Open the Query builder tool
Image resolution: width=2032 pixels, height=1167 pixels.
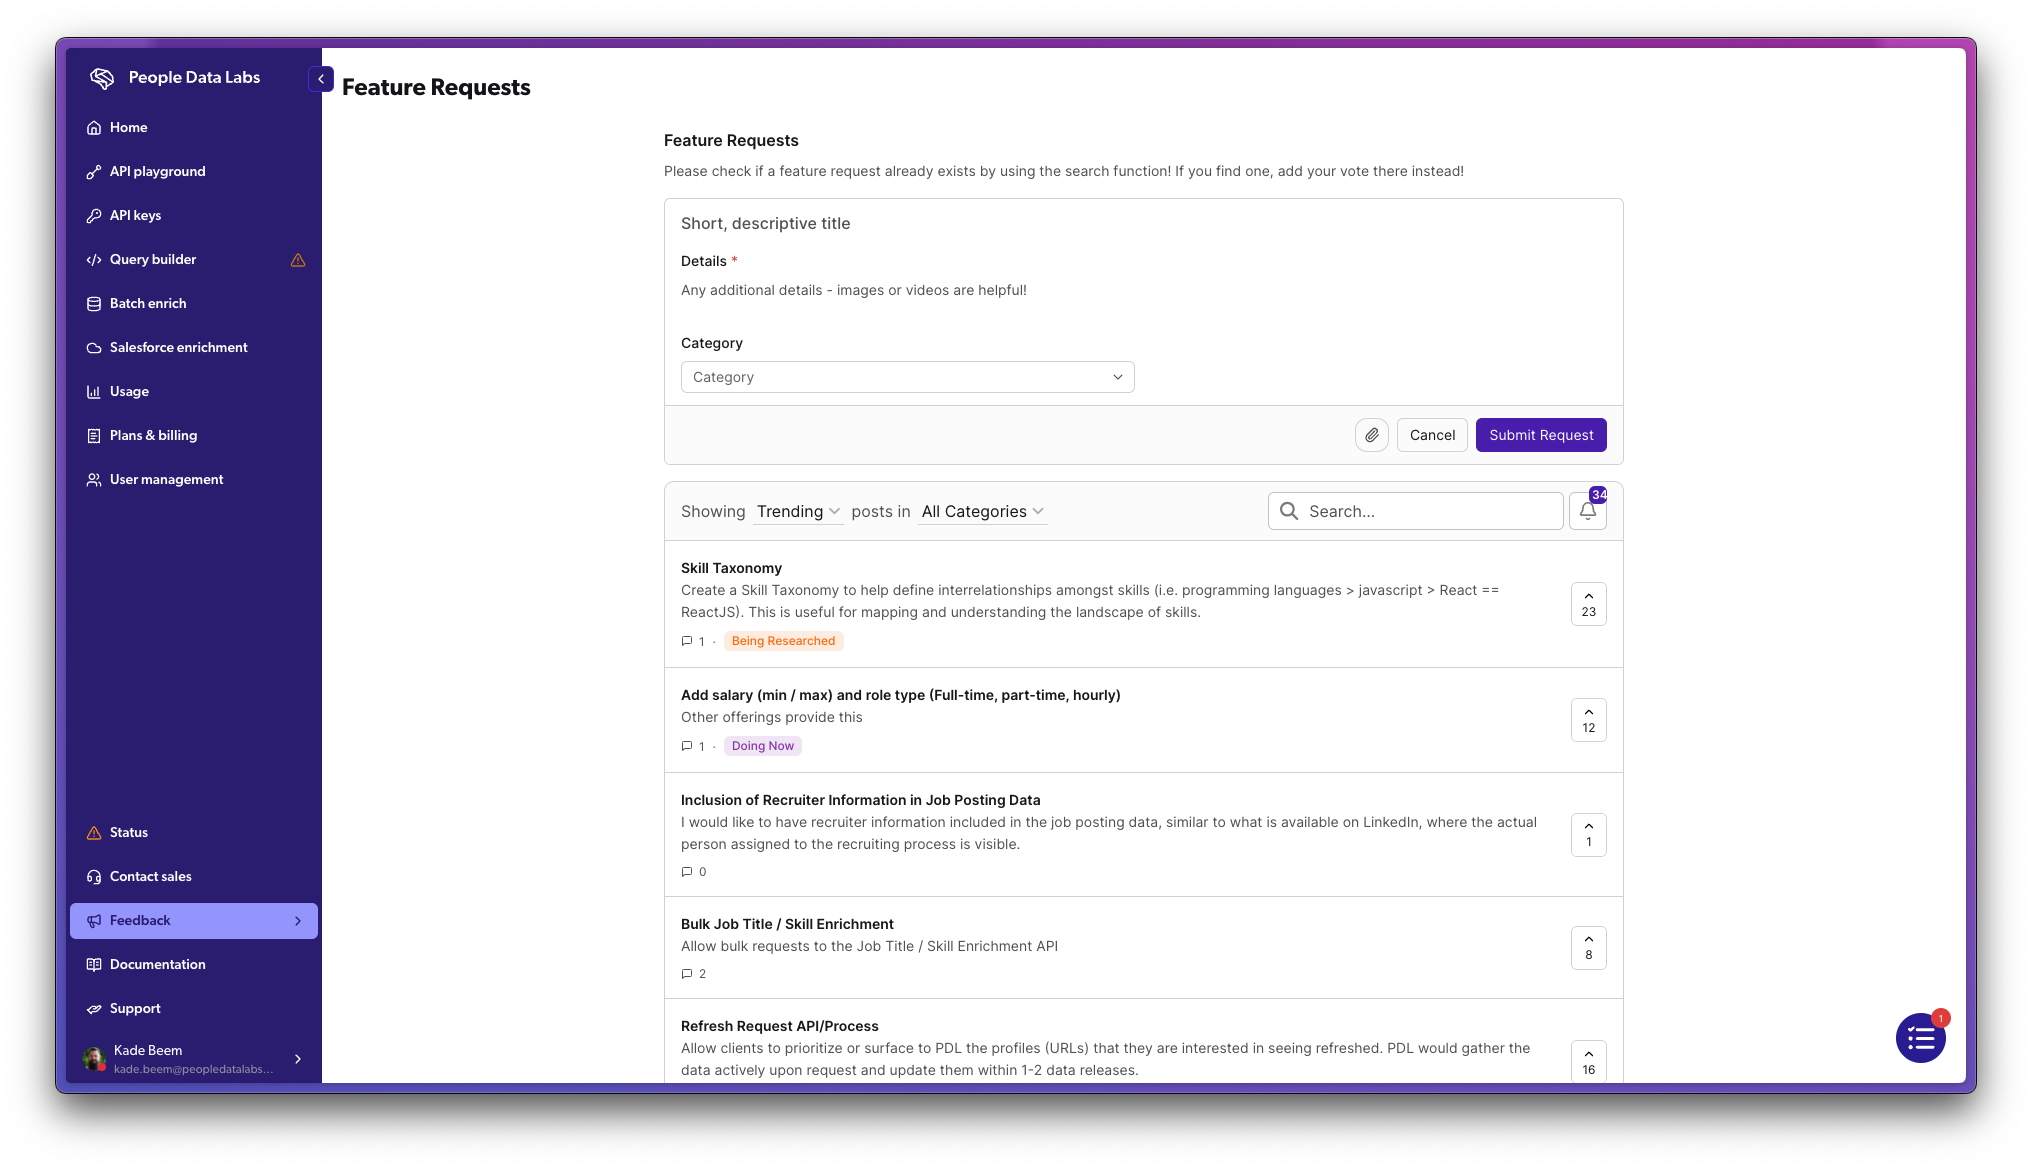152,259
